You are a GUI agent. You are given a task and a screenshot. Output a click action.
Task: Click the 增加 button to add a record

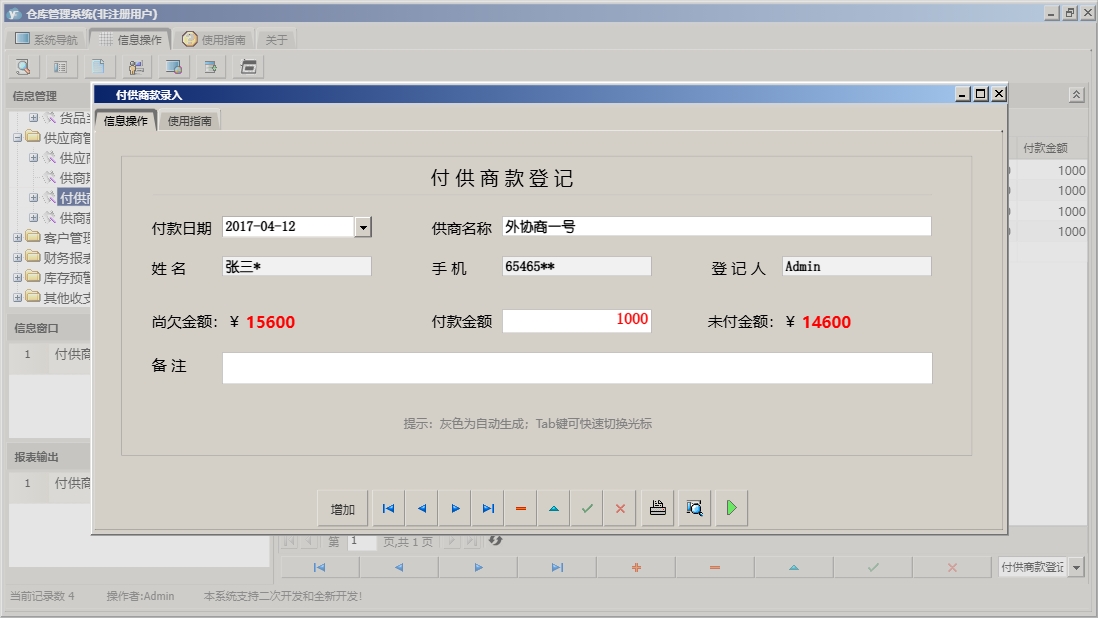coord(342,508)
